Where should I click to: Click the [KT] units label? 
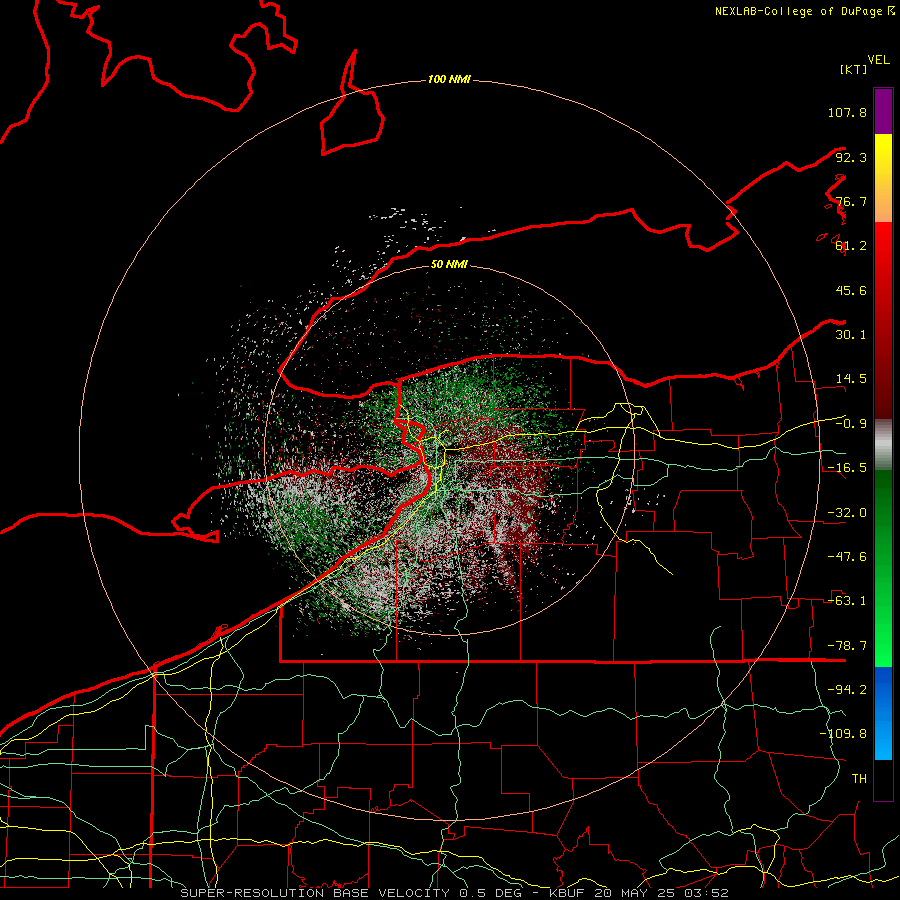853,69
